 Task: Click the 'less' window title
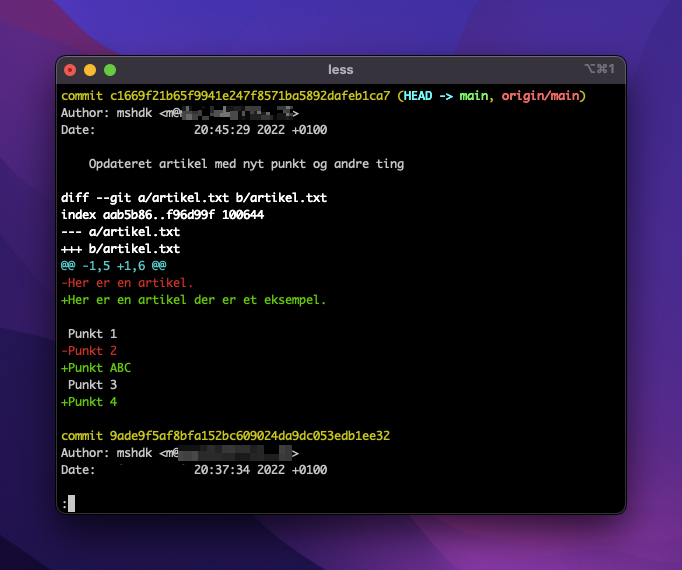341,70
